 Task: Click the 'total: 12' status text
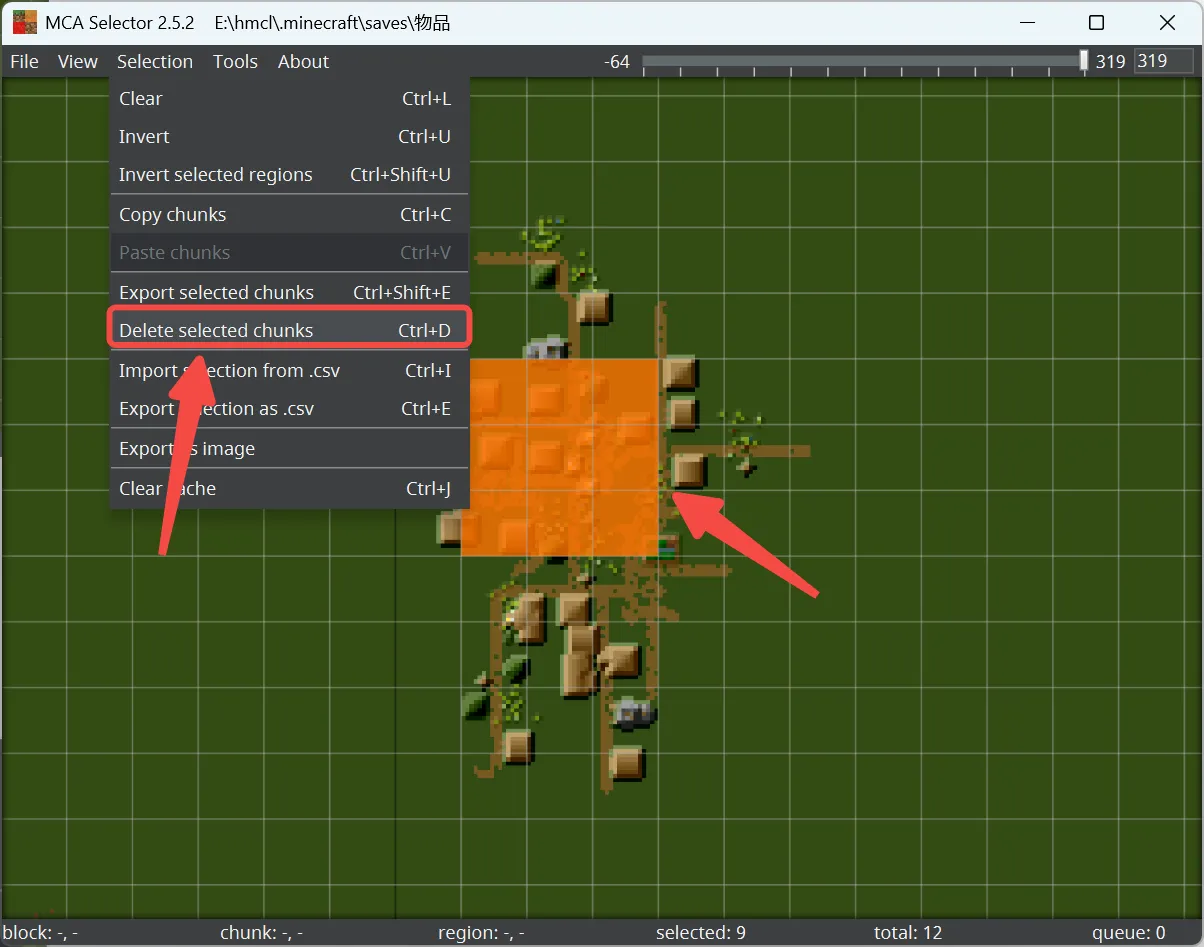tap(908, 933)
